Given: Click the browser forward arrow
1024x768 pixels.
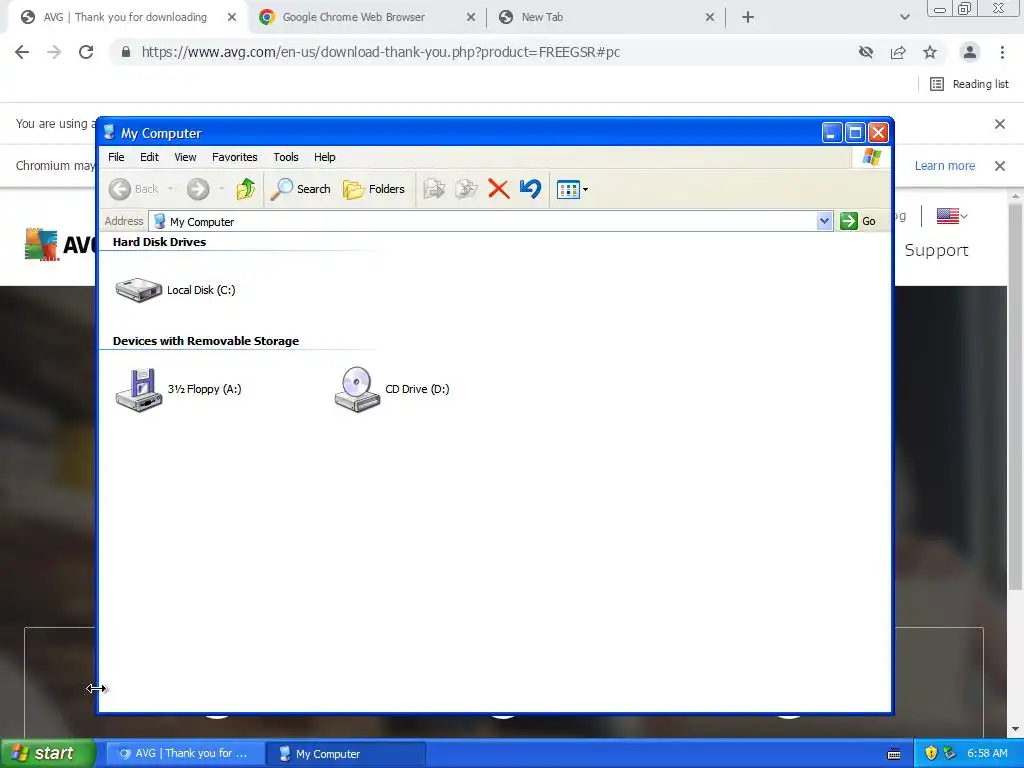Looking at the screenshot, I should pyautogui.click(x=54, y=52).
